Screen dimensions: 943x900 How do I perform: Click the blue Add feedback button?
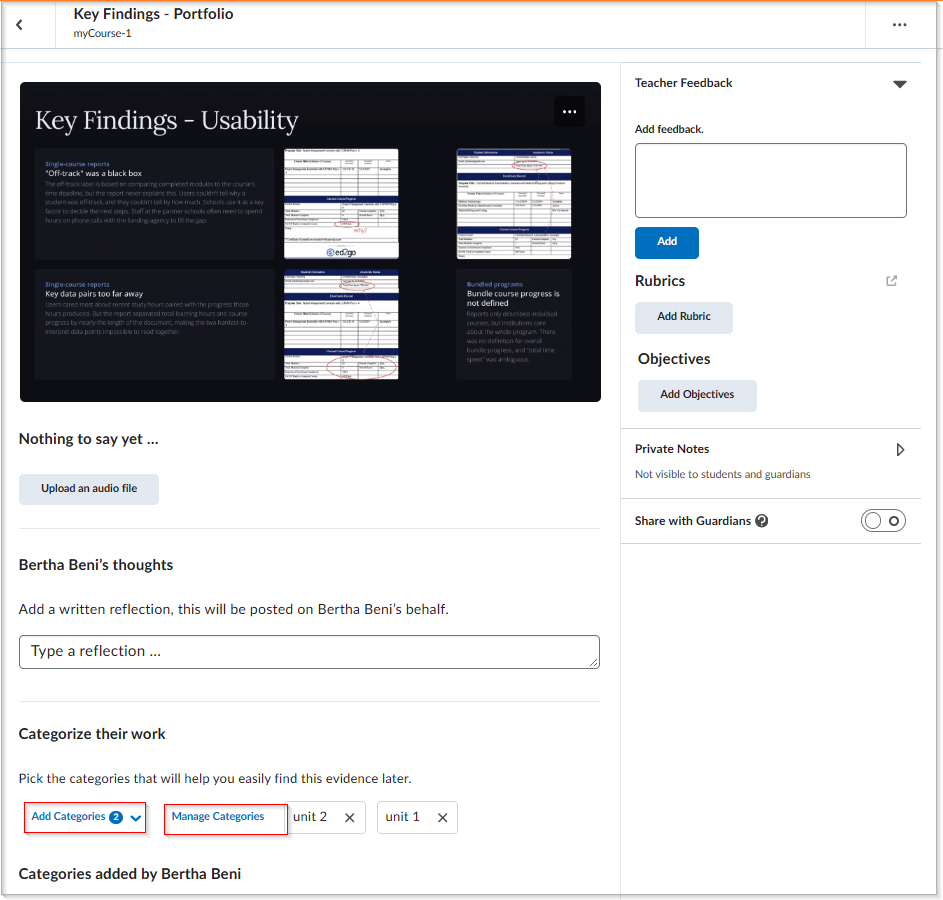pos(666,242)
